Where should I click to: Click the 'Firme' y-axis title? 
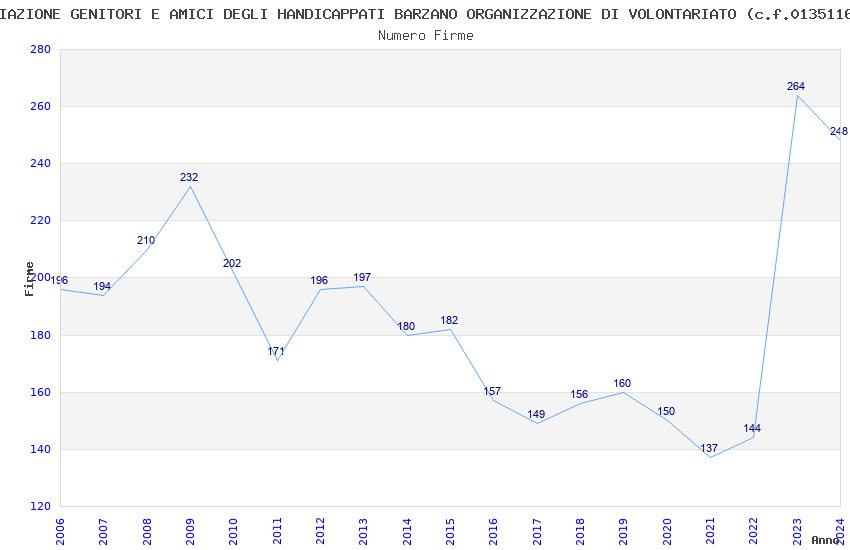point(29,279)
